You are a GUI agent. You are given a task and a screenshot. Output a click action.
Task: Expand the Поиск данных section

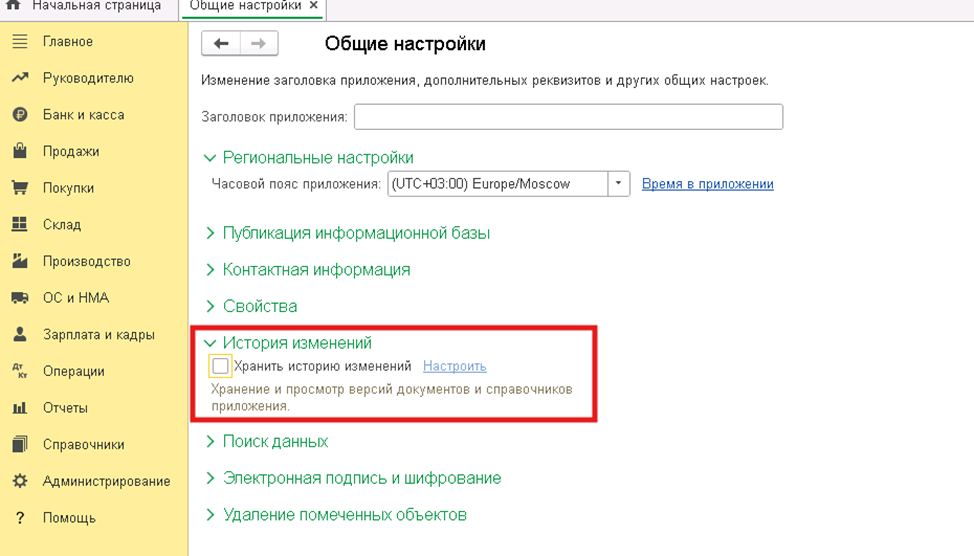coord(210,441)
